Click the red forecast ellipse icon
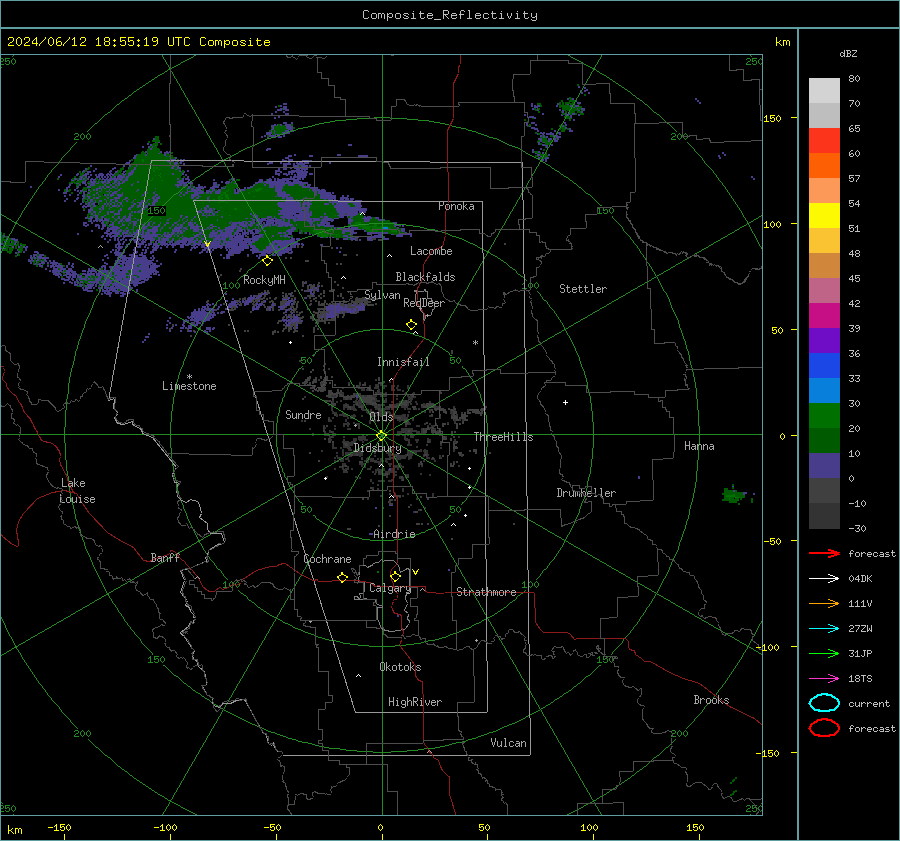900x841 pixels. tap(824, 728)
